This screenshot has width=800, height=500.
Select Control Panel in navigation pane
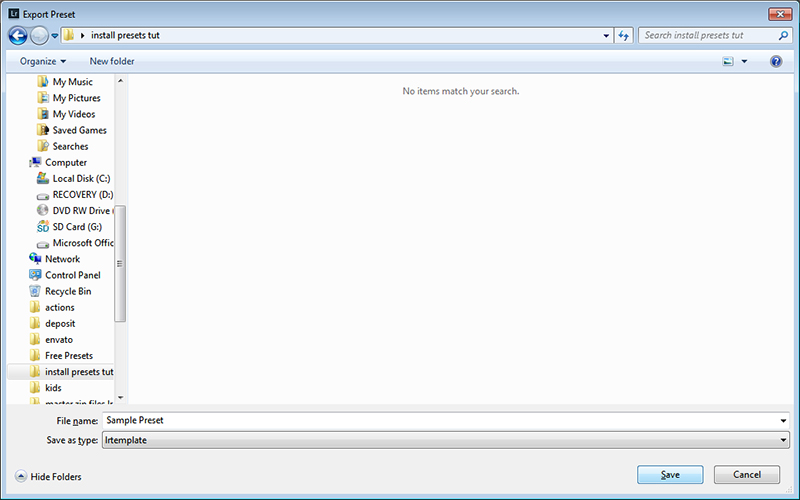[x=72, y=275]
